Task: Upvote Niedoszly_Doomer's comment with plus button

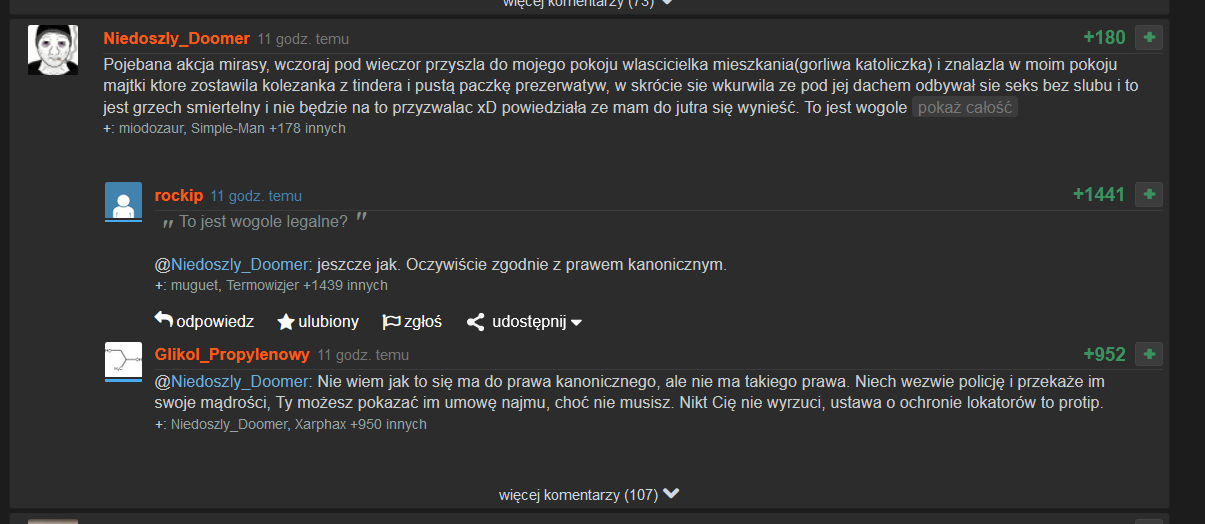Action: click(1149, 38)
